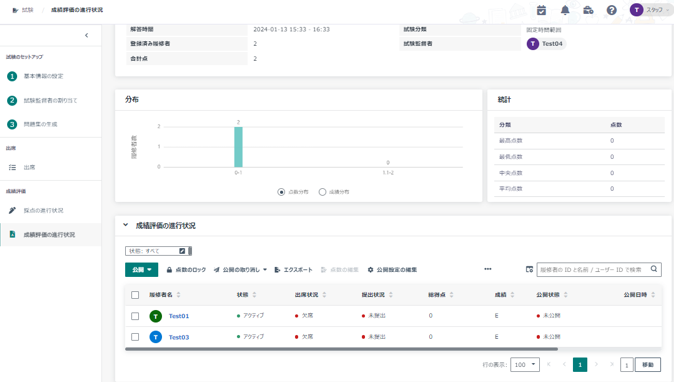Open the Test01 candidate link
674x382 pixels.
point(179,316)
